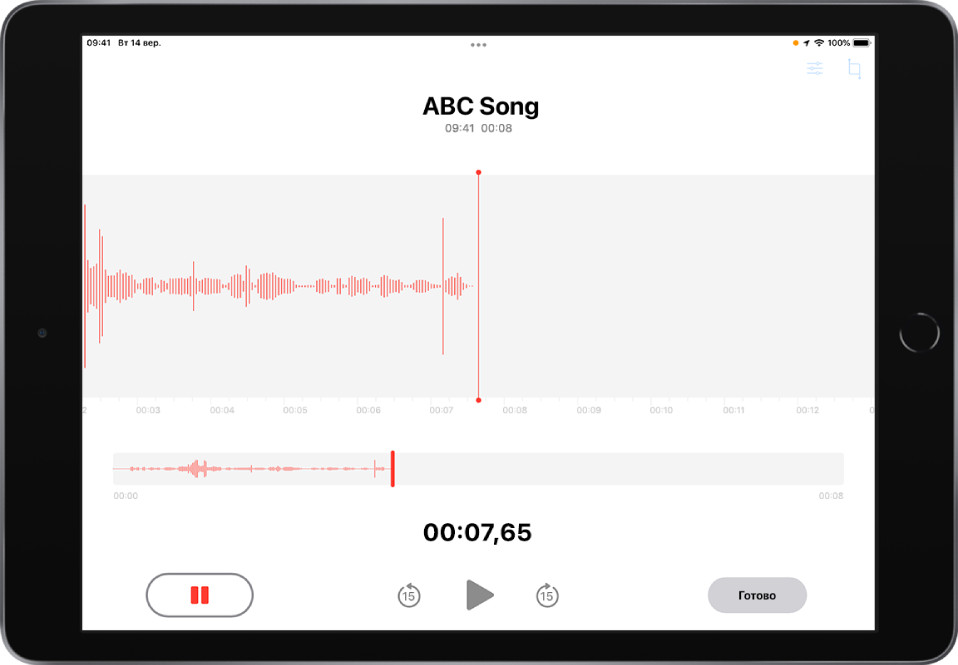Skip forward 15 seconds

pyautogui.click(x=547, y=595)
